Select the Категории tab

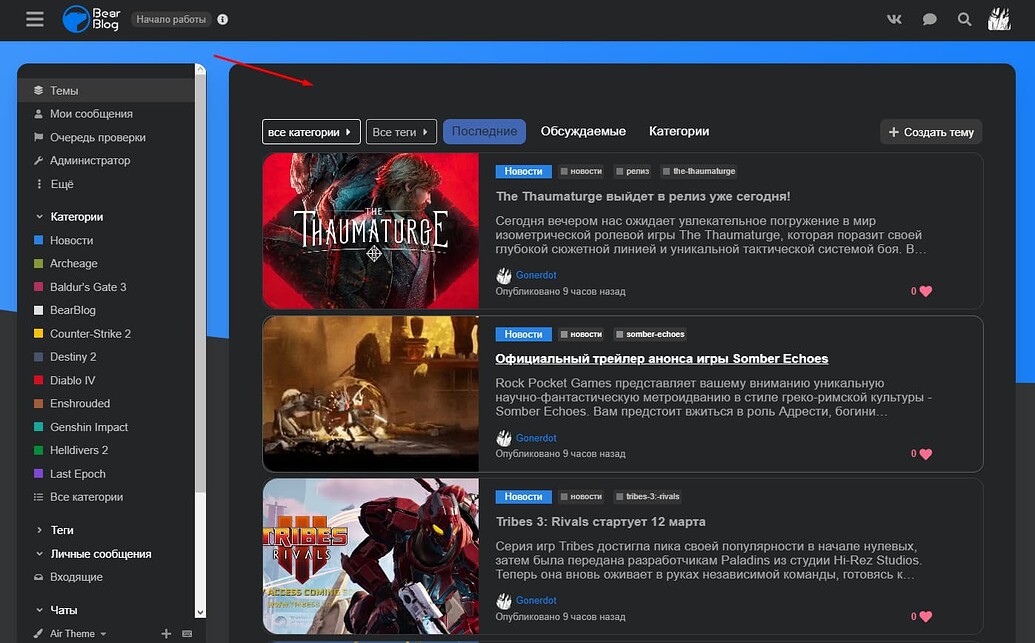tap(679, 131)
